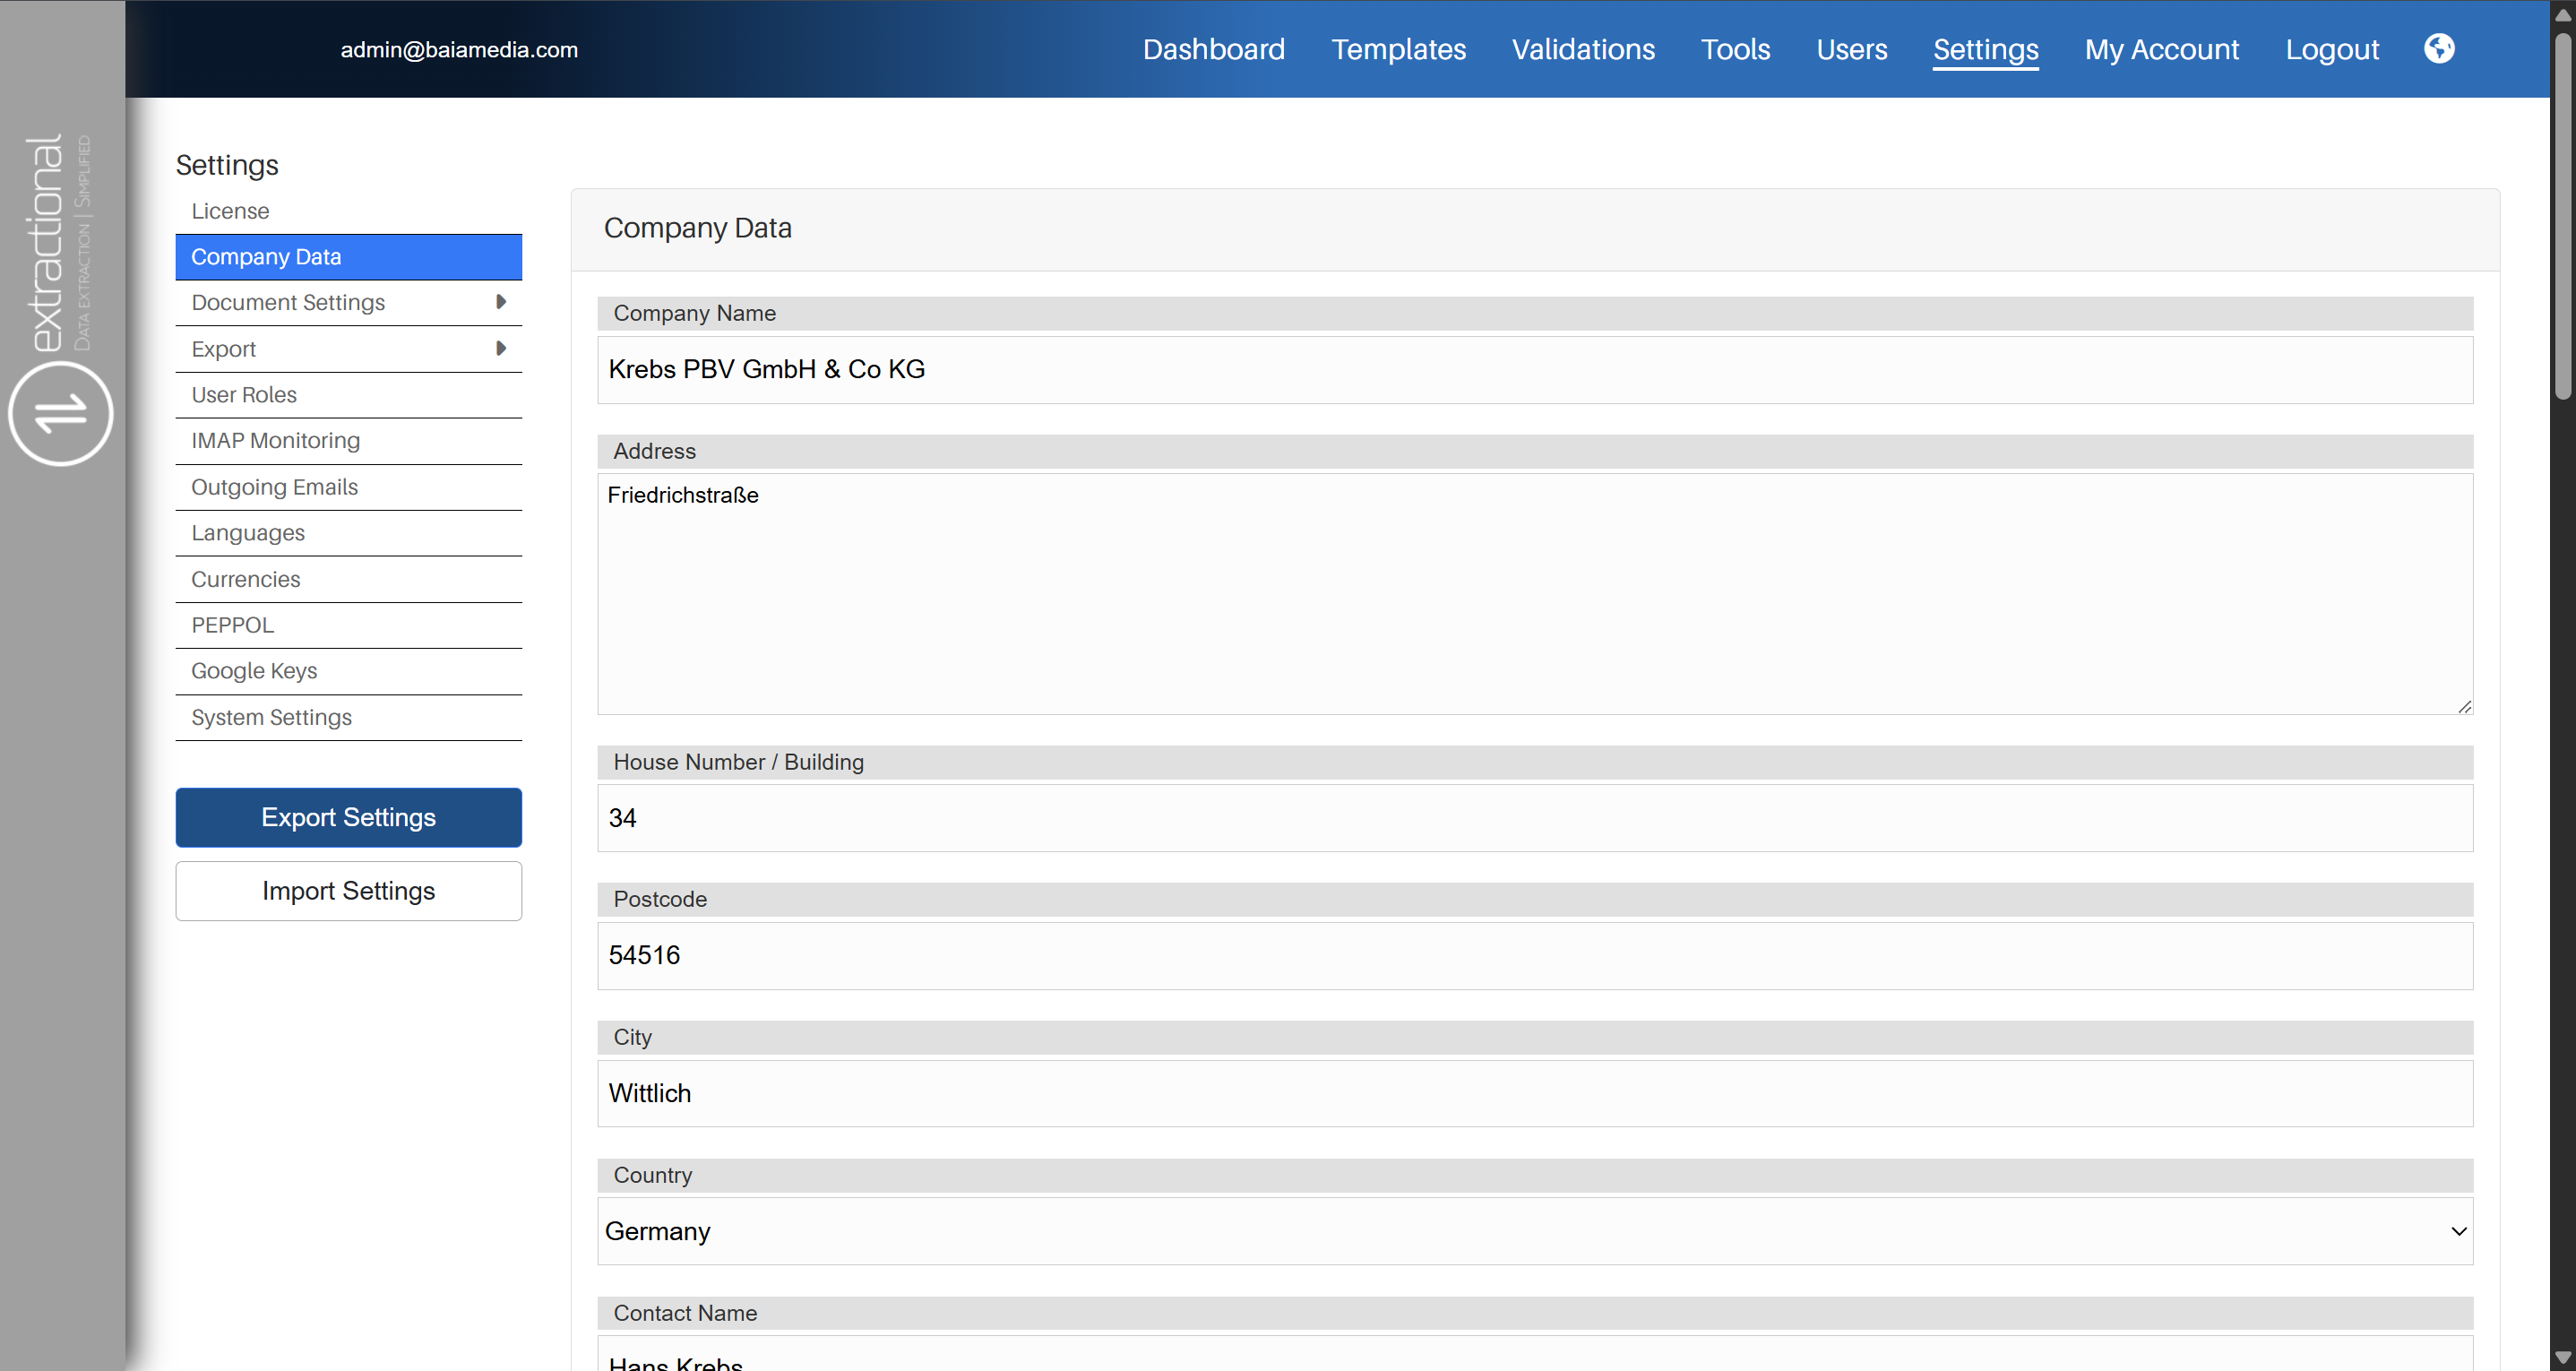The image size is (2576, 1371).
Task: Open Validations from the top navigation
Action: pos(1583,49)
